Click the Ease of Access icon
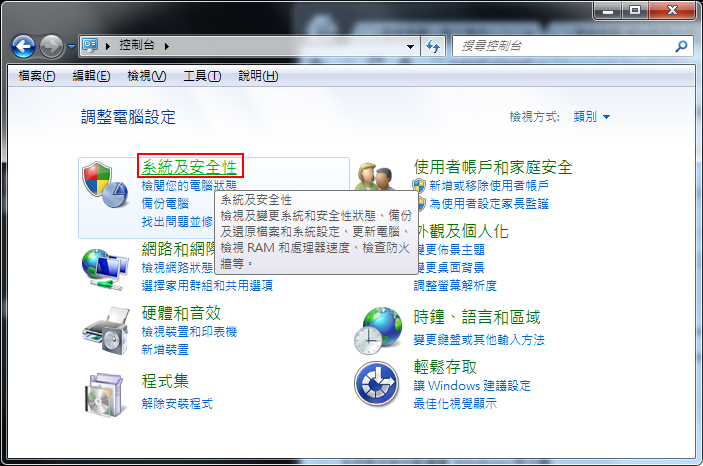 pos(377,384)
